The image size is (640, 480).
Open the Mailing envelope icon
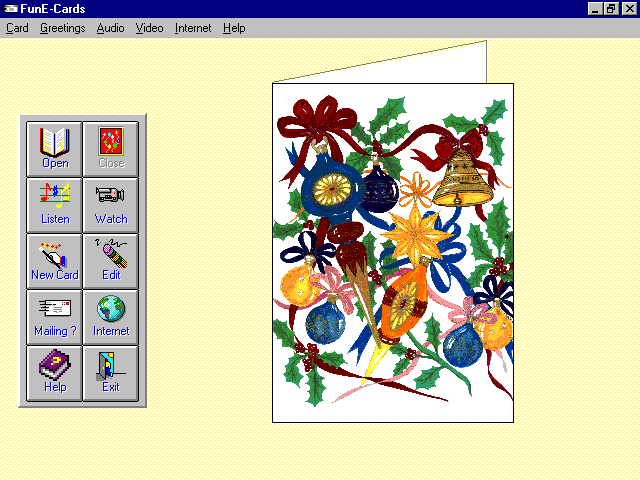pos(55,316)
